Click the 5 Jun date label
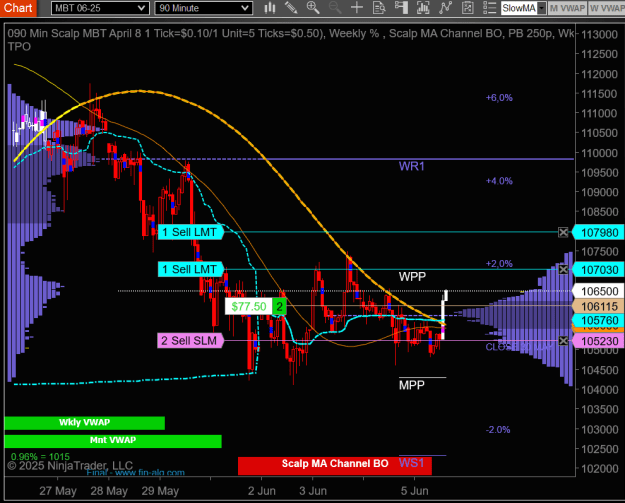Image resolution: width=625 pixels, height=503 pixels. point(415,491)
